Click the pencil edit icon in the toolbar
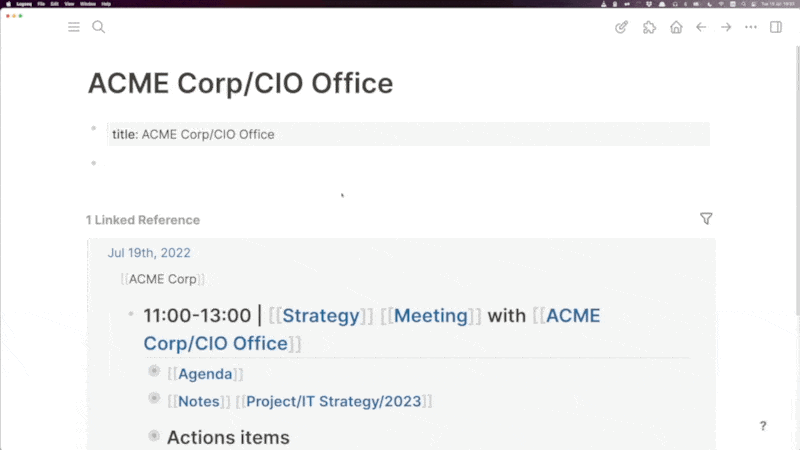The height and width of the screenshot is (450, 800). coord(621,27)
